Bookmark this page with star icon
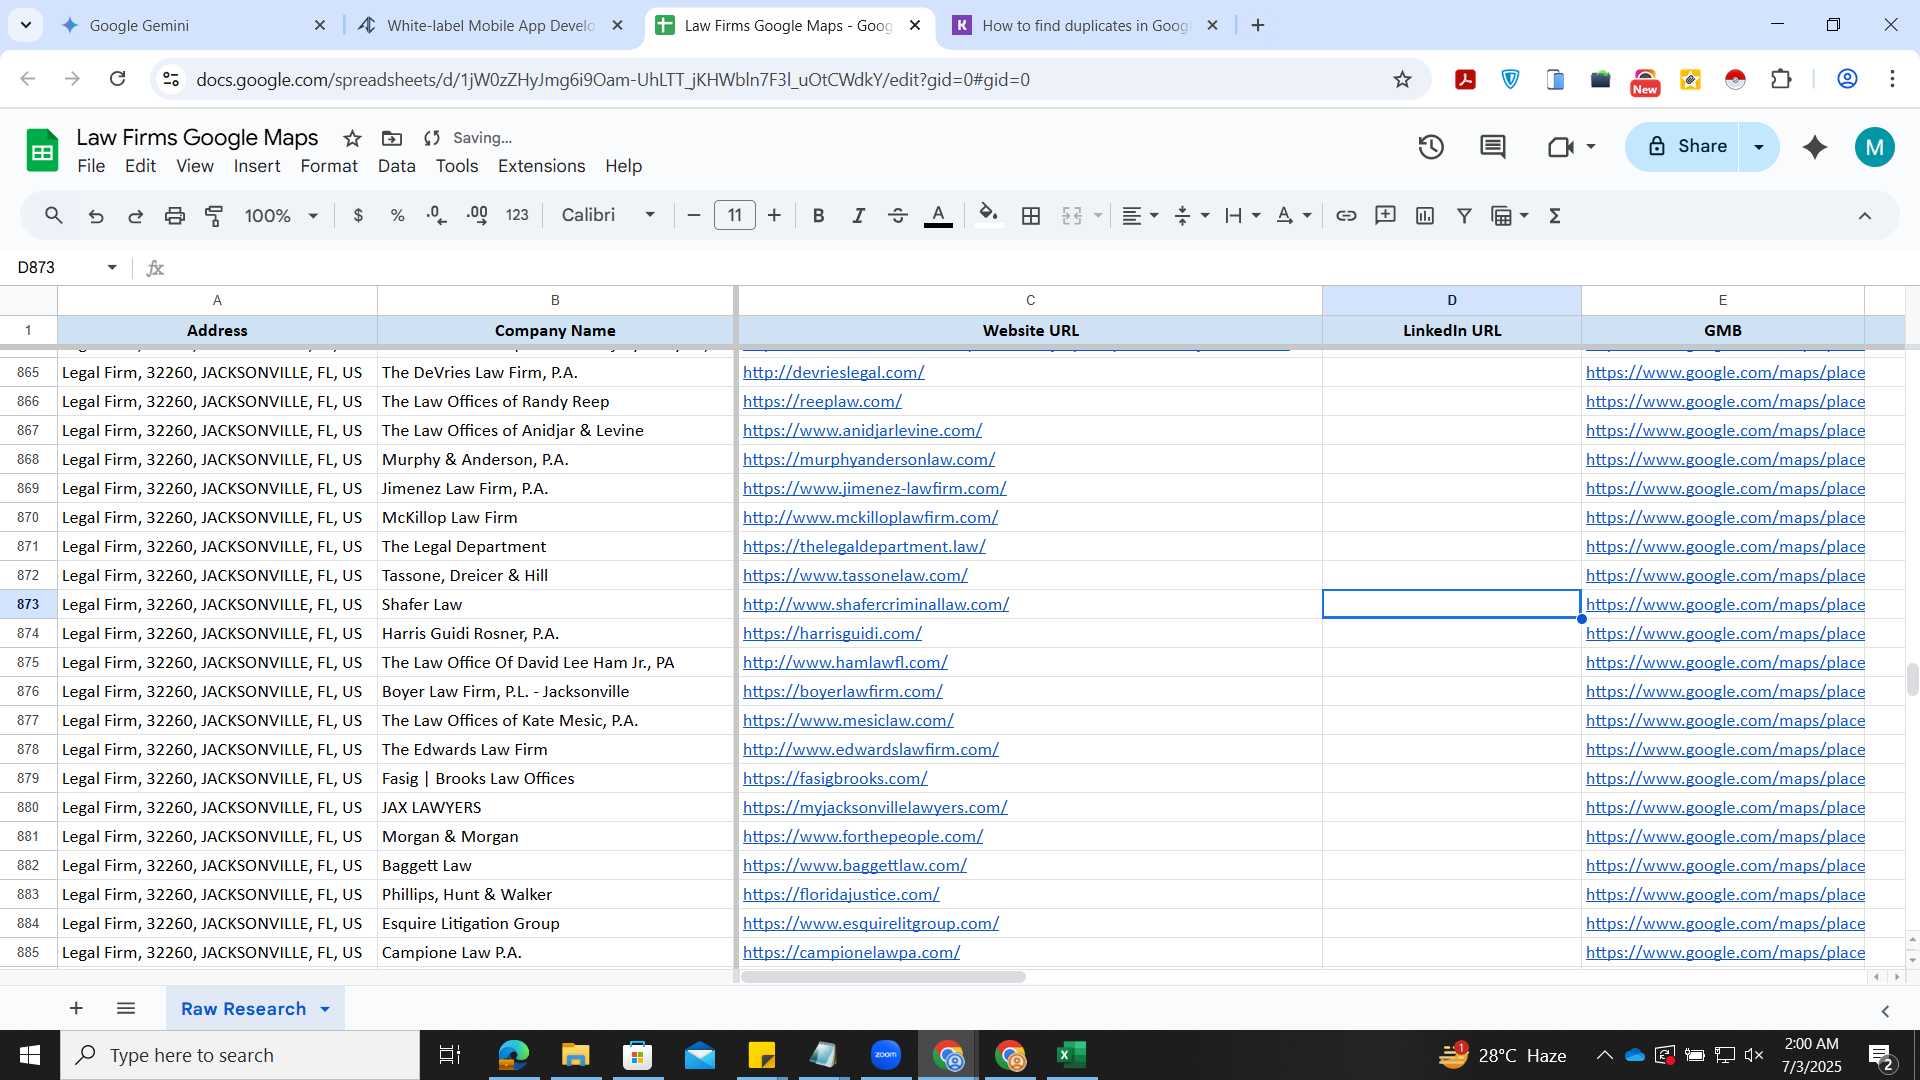1920x1080 pixels. [1402, 79]
